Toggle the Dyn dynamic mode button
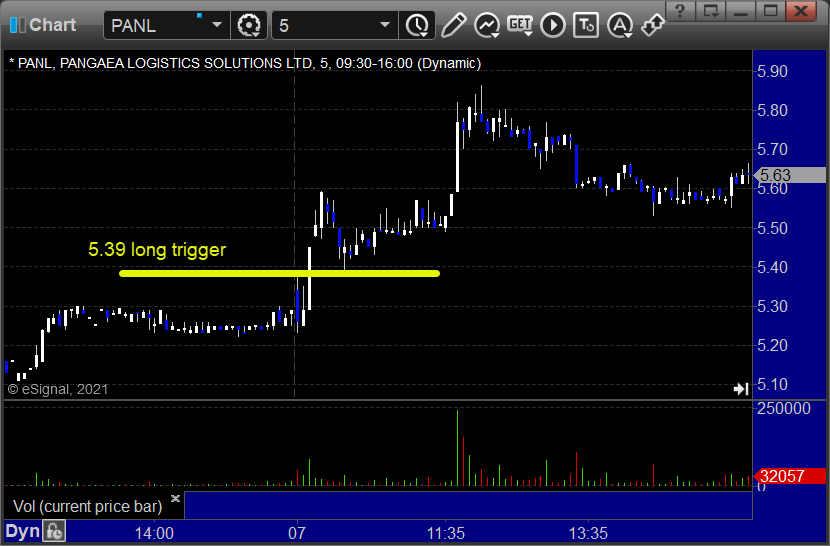 point(22,531)
